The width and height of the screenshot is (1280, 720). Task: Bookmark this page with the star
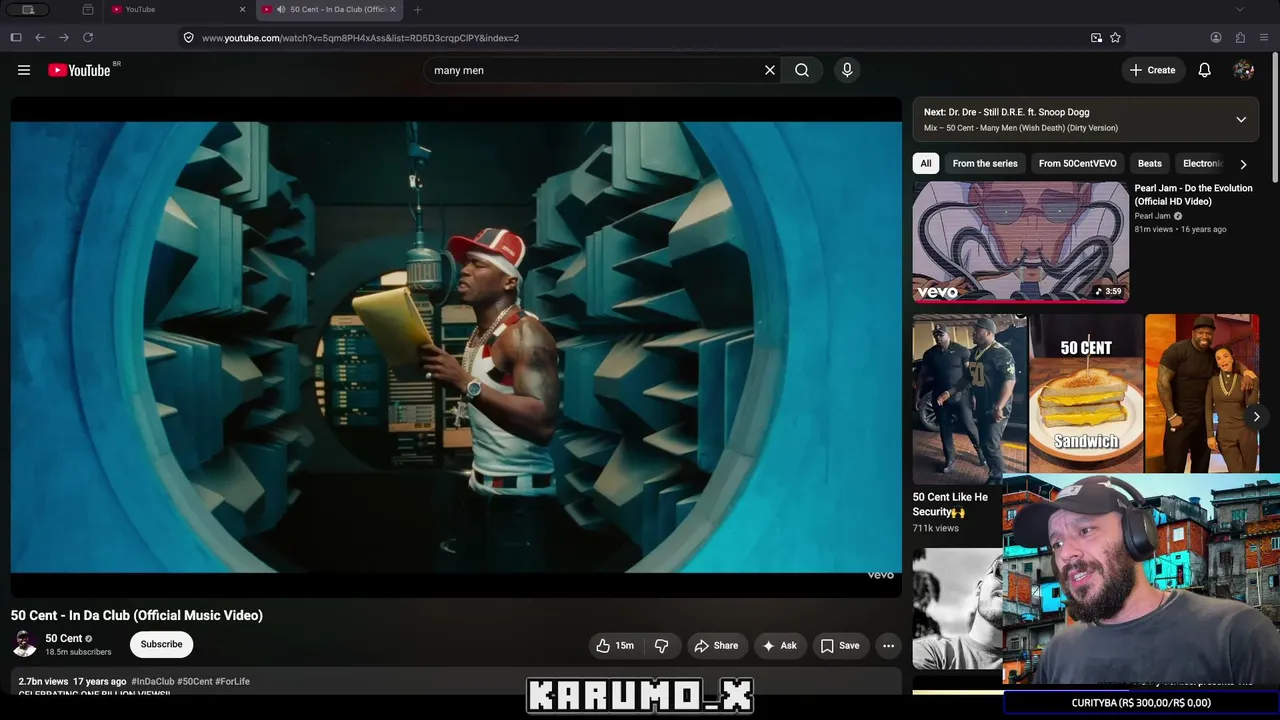1115,37
